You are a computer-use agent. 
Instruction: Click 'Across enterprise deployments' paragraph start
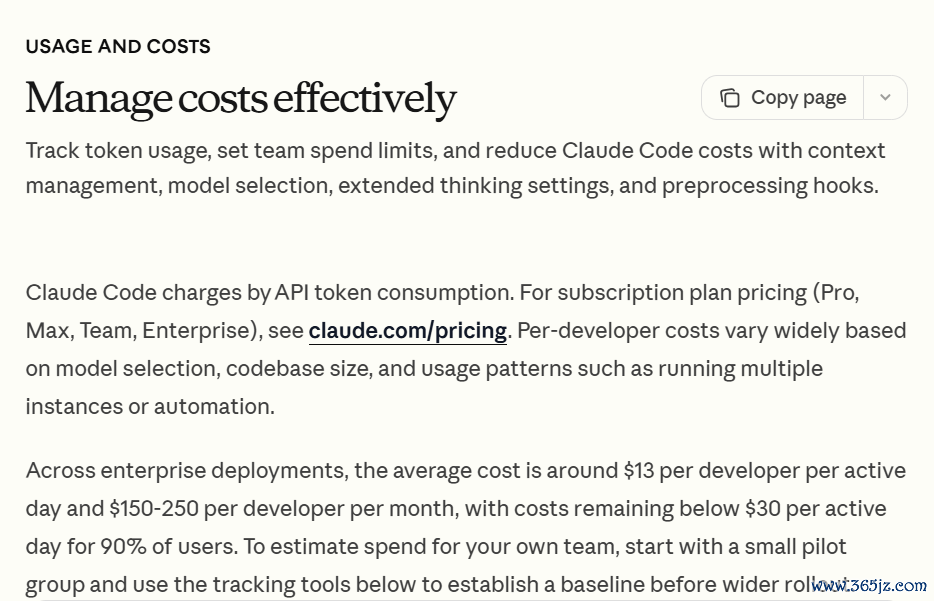(x=186, y=471)
